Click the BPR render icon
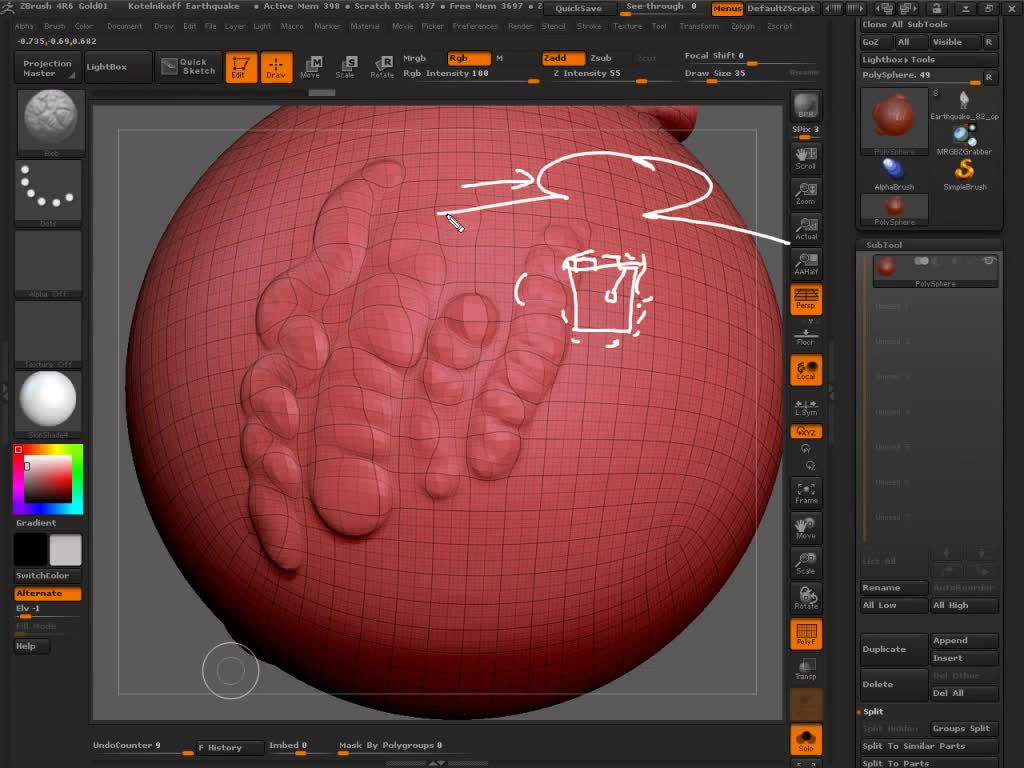 805,106
